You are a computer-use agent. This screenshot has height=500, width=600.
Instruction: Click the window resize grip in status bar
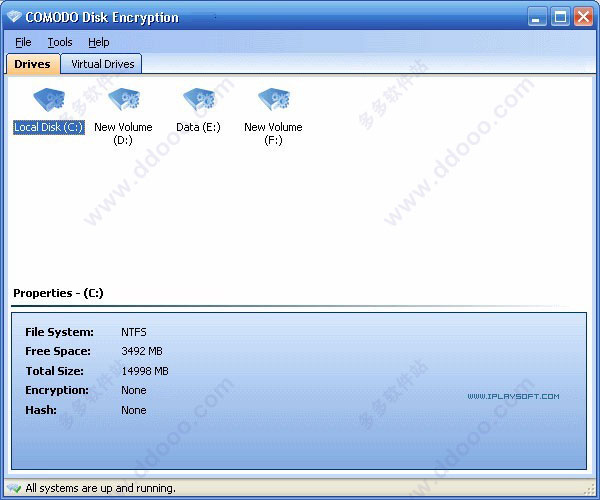click(590, 489)
